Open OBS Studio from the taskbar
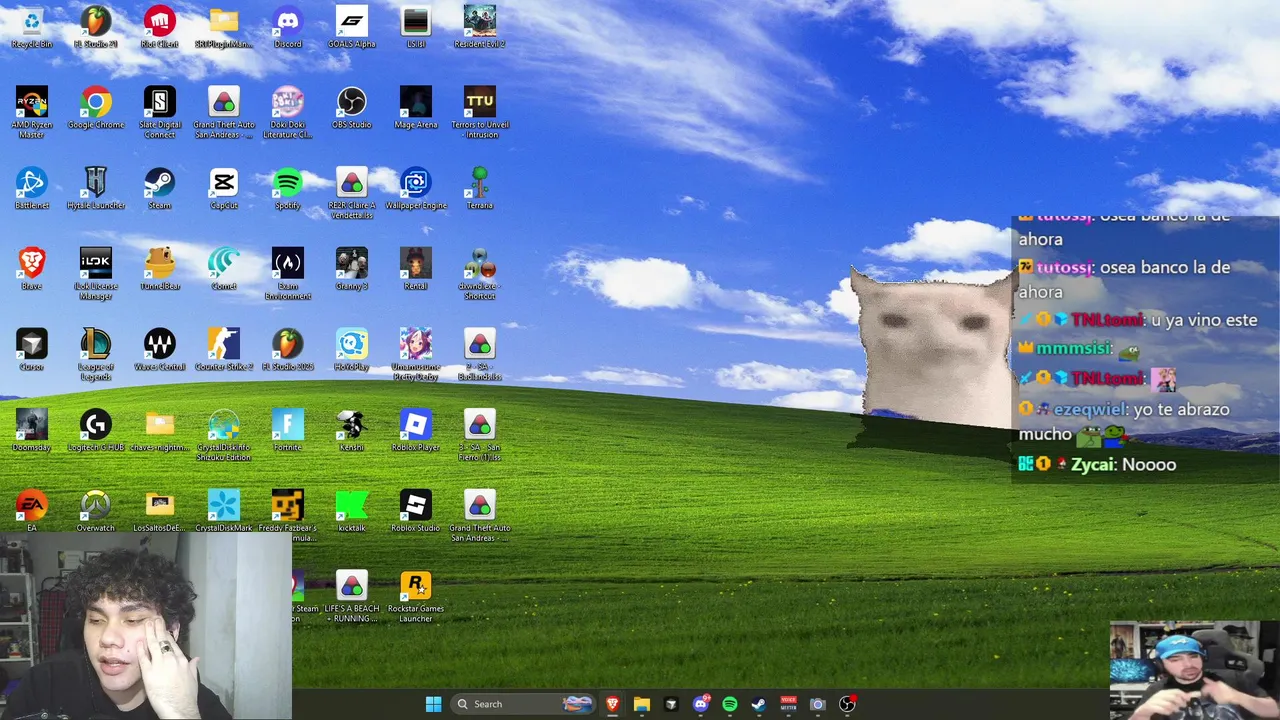 click(847, 704)
